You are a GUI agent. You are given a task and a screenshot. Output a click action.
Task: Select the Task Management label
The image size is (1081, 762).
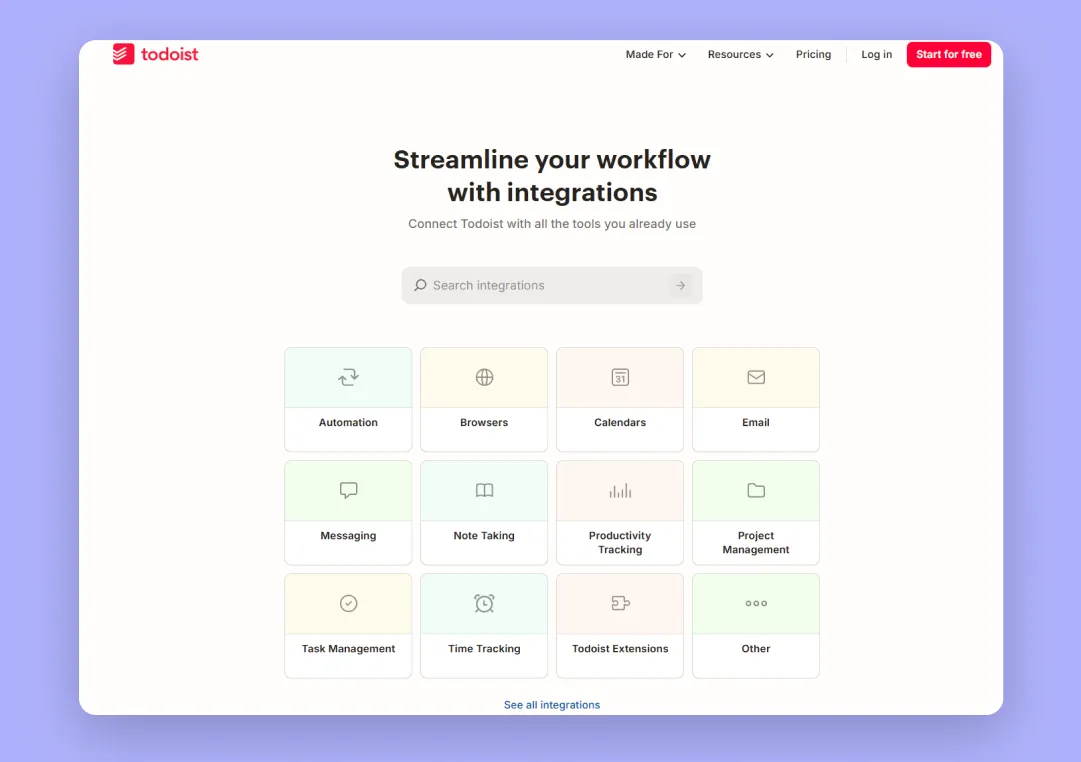pos(348,649)
